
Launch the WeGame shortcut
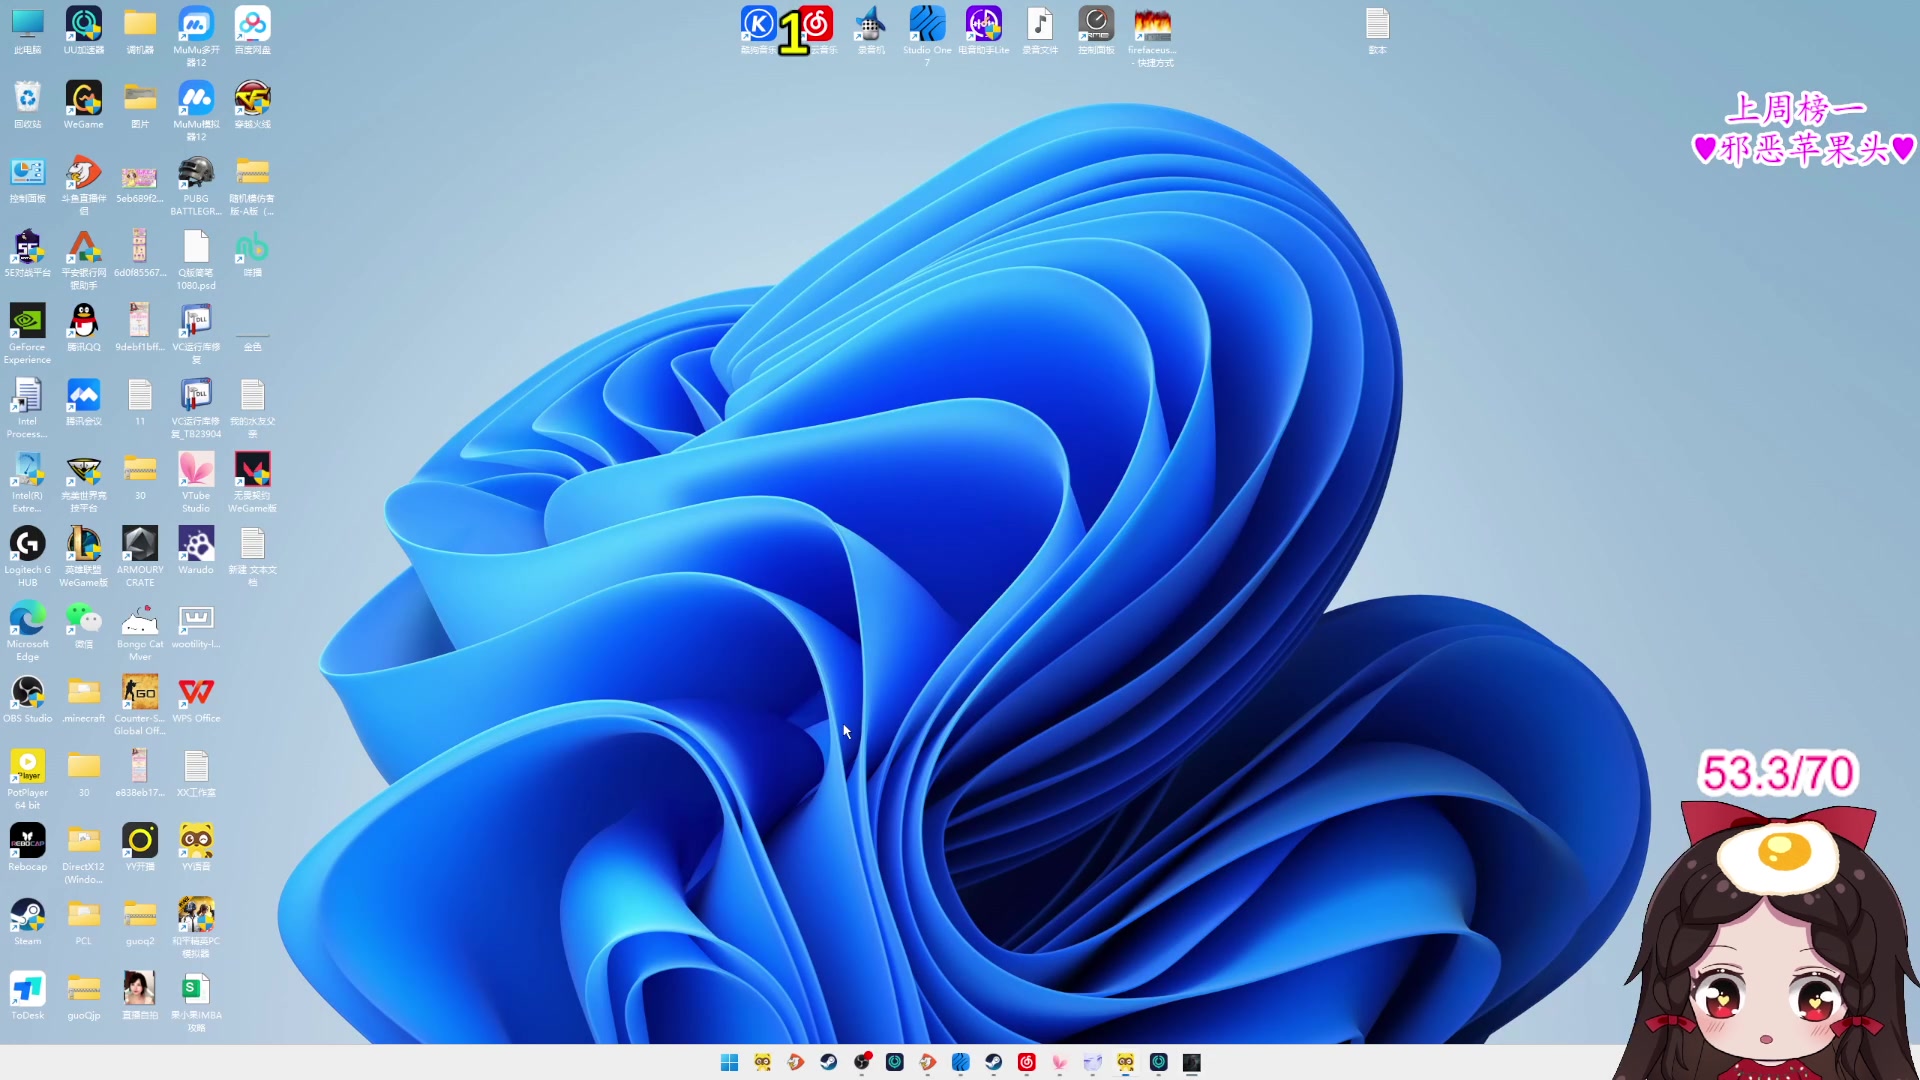click(84, 104)
